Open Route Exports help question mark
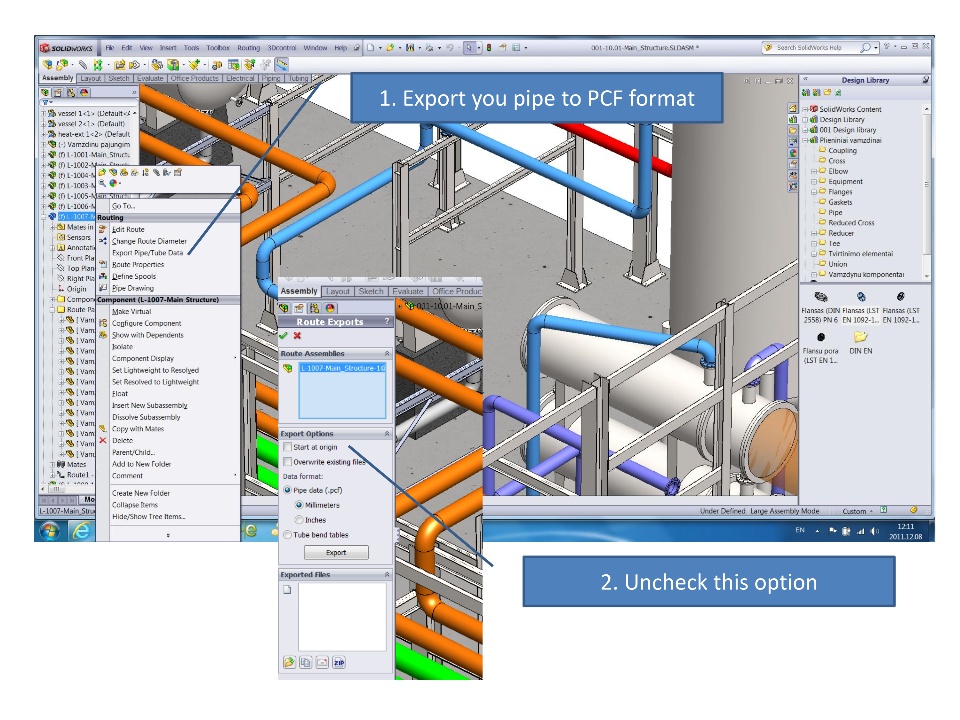This screenshot has width=960, height=720. pyautogui.click(x=386, y=321)
